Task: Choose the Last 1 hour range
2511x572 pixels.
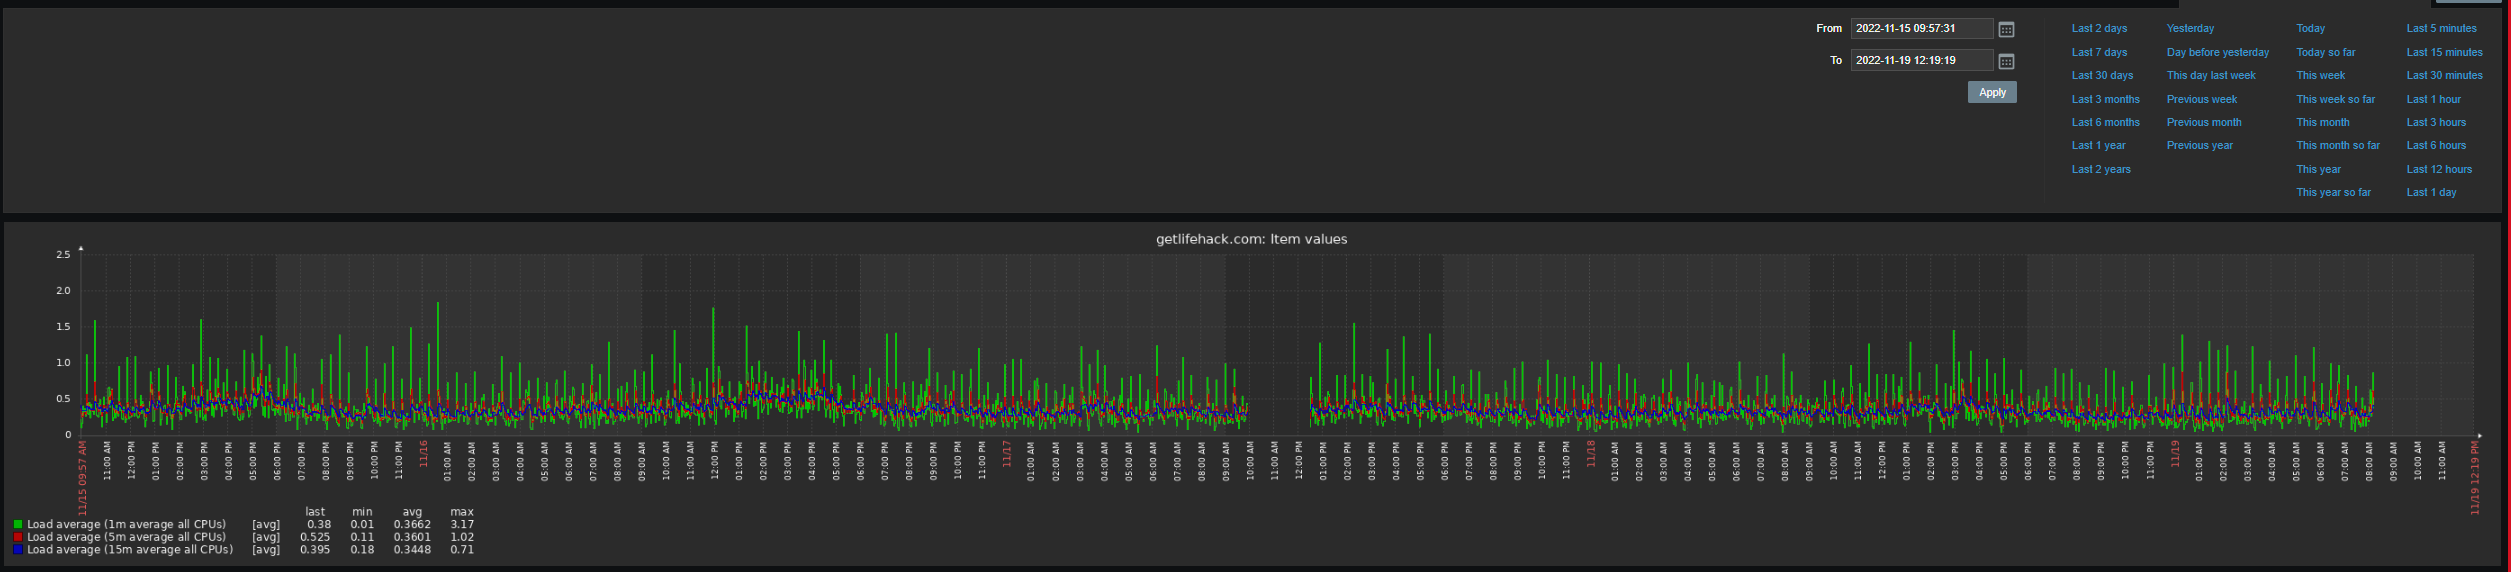Action: click(x=2433, y=99)
